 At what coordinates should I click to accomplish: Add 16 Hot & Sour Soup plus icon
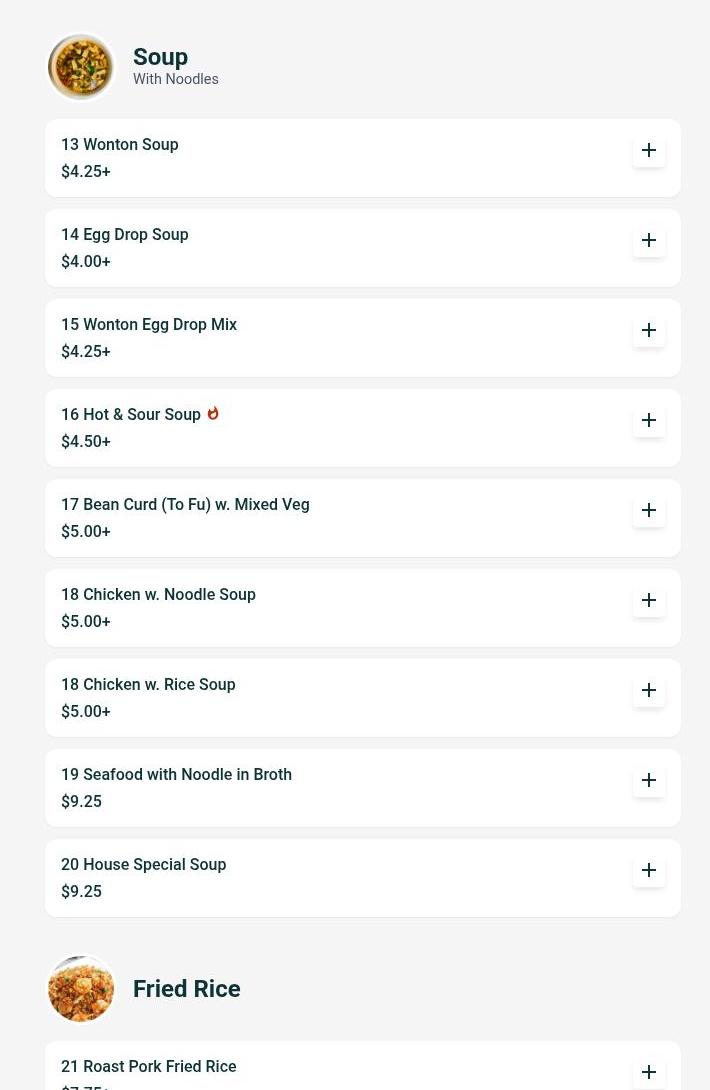tap(648, 421)
